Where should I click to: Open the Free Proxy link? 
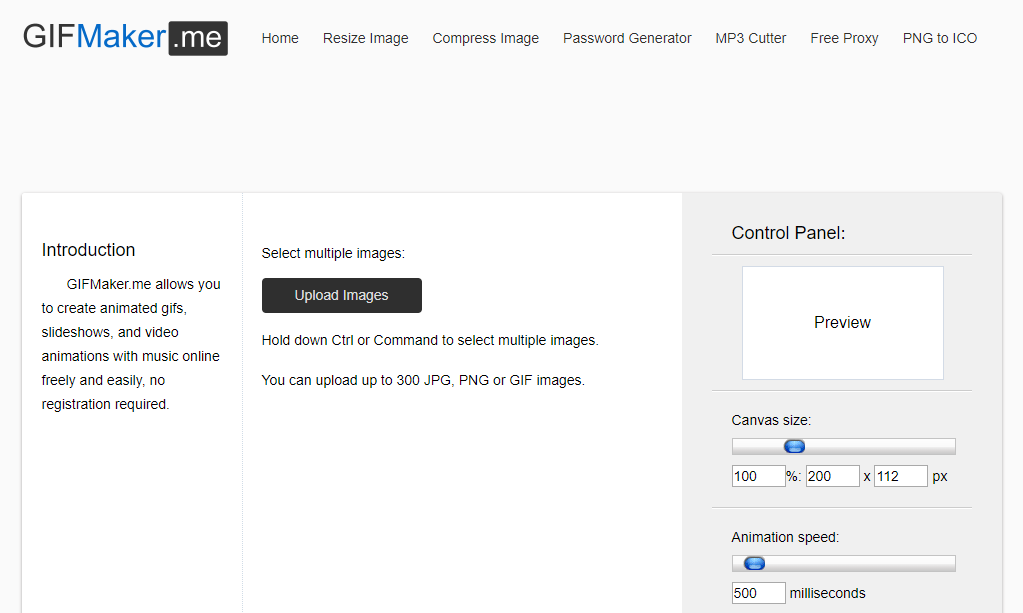(x=844, y=38)
